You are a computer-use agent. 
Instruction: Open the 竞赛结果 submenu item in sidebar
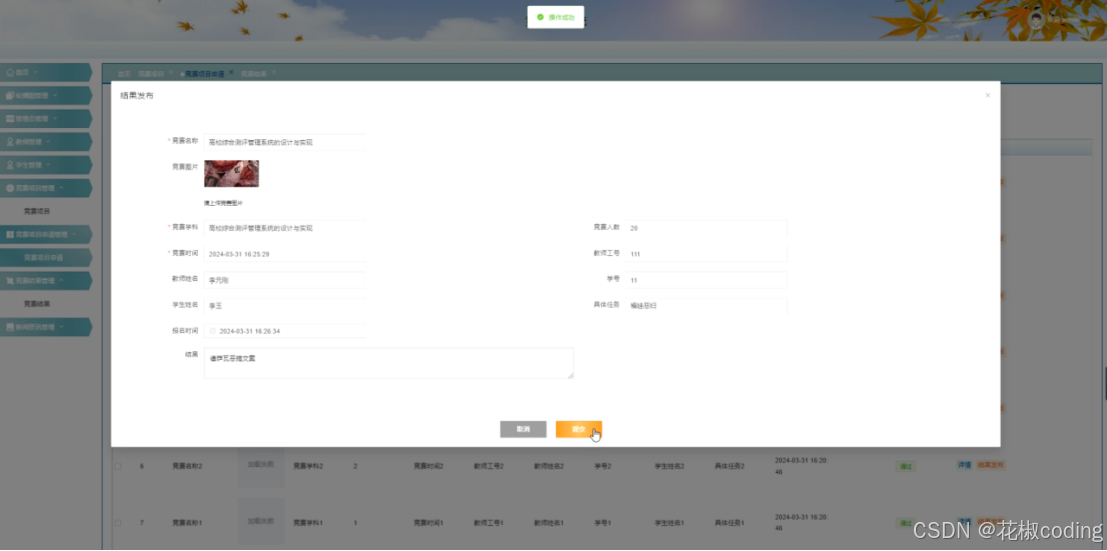pos(37,304)
